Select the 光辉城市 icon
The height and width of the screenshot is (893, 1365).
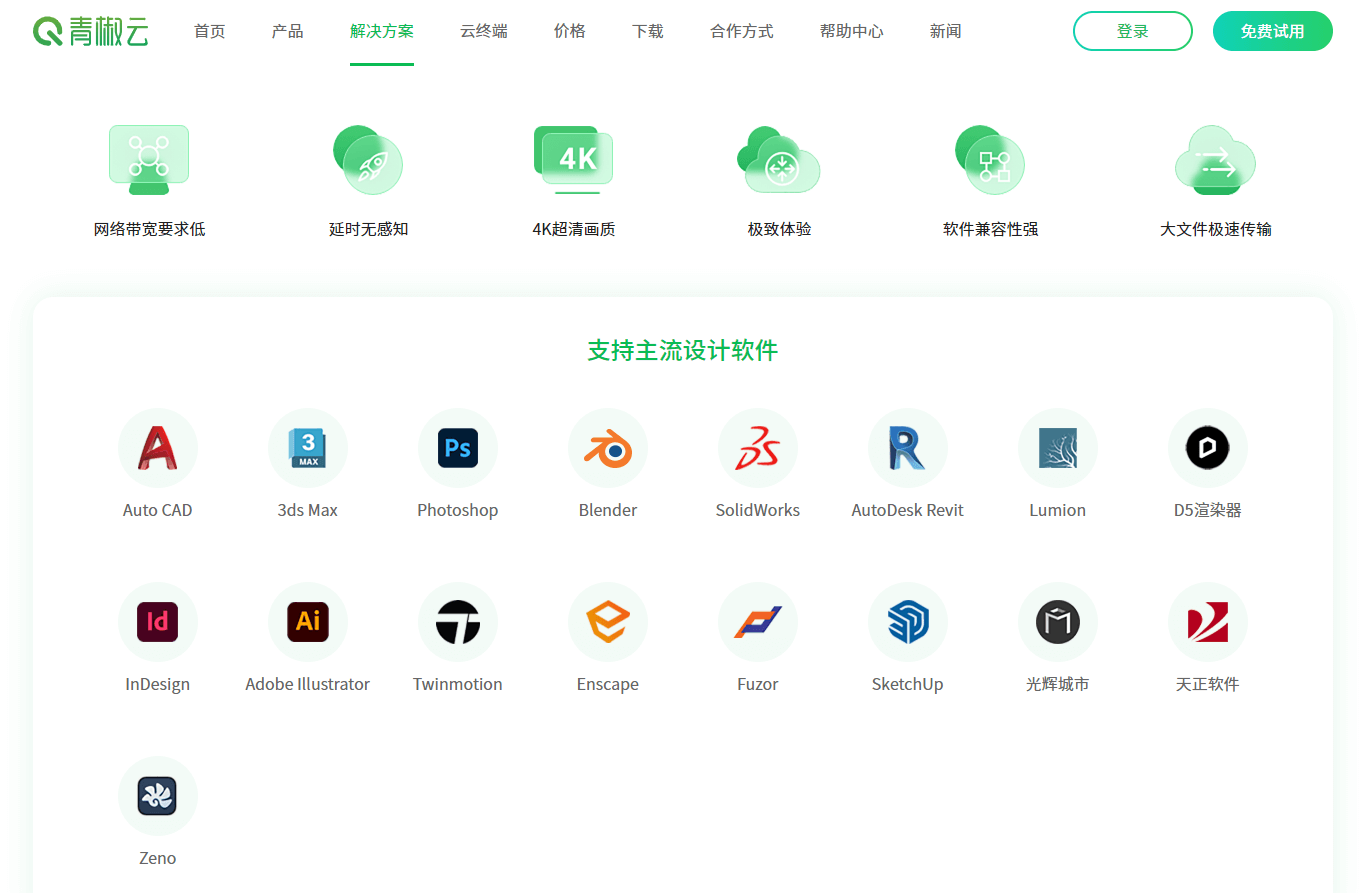[1058, 622]
